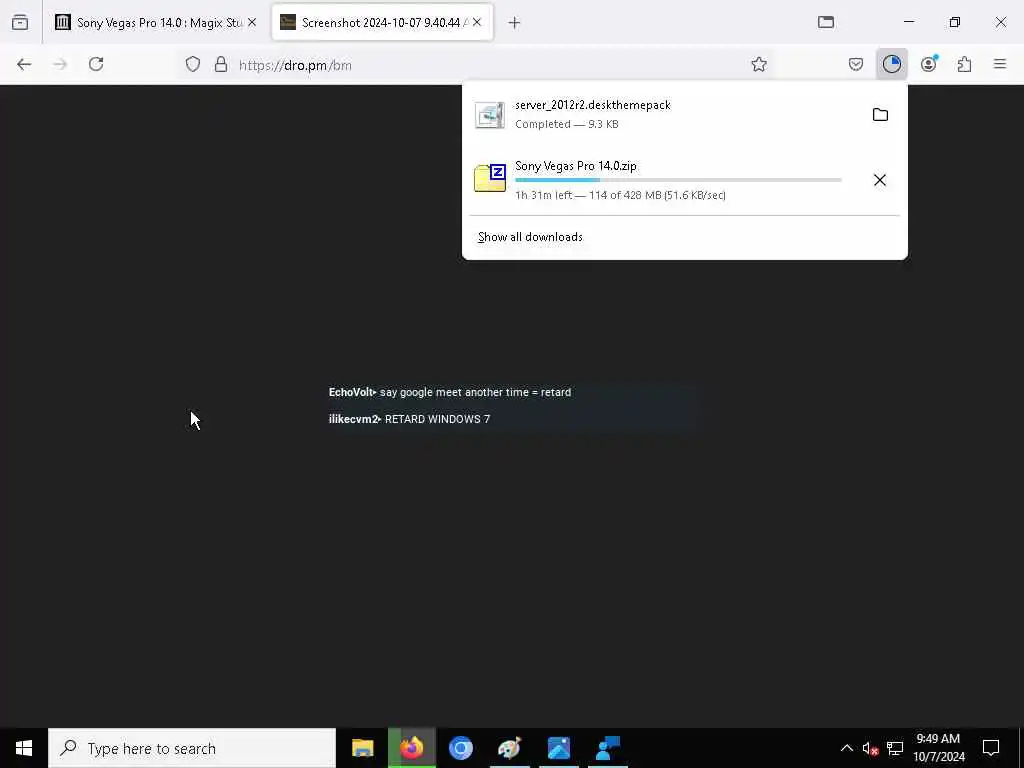Click the EchoVolt chat message
The height and width of the screenshot is (768, 1024).
click(450, 392)
